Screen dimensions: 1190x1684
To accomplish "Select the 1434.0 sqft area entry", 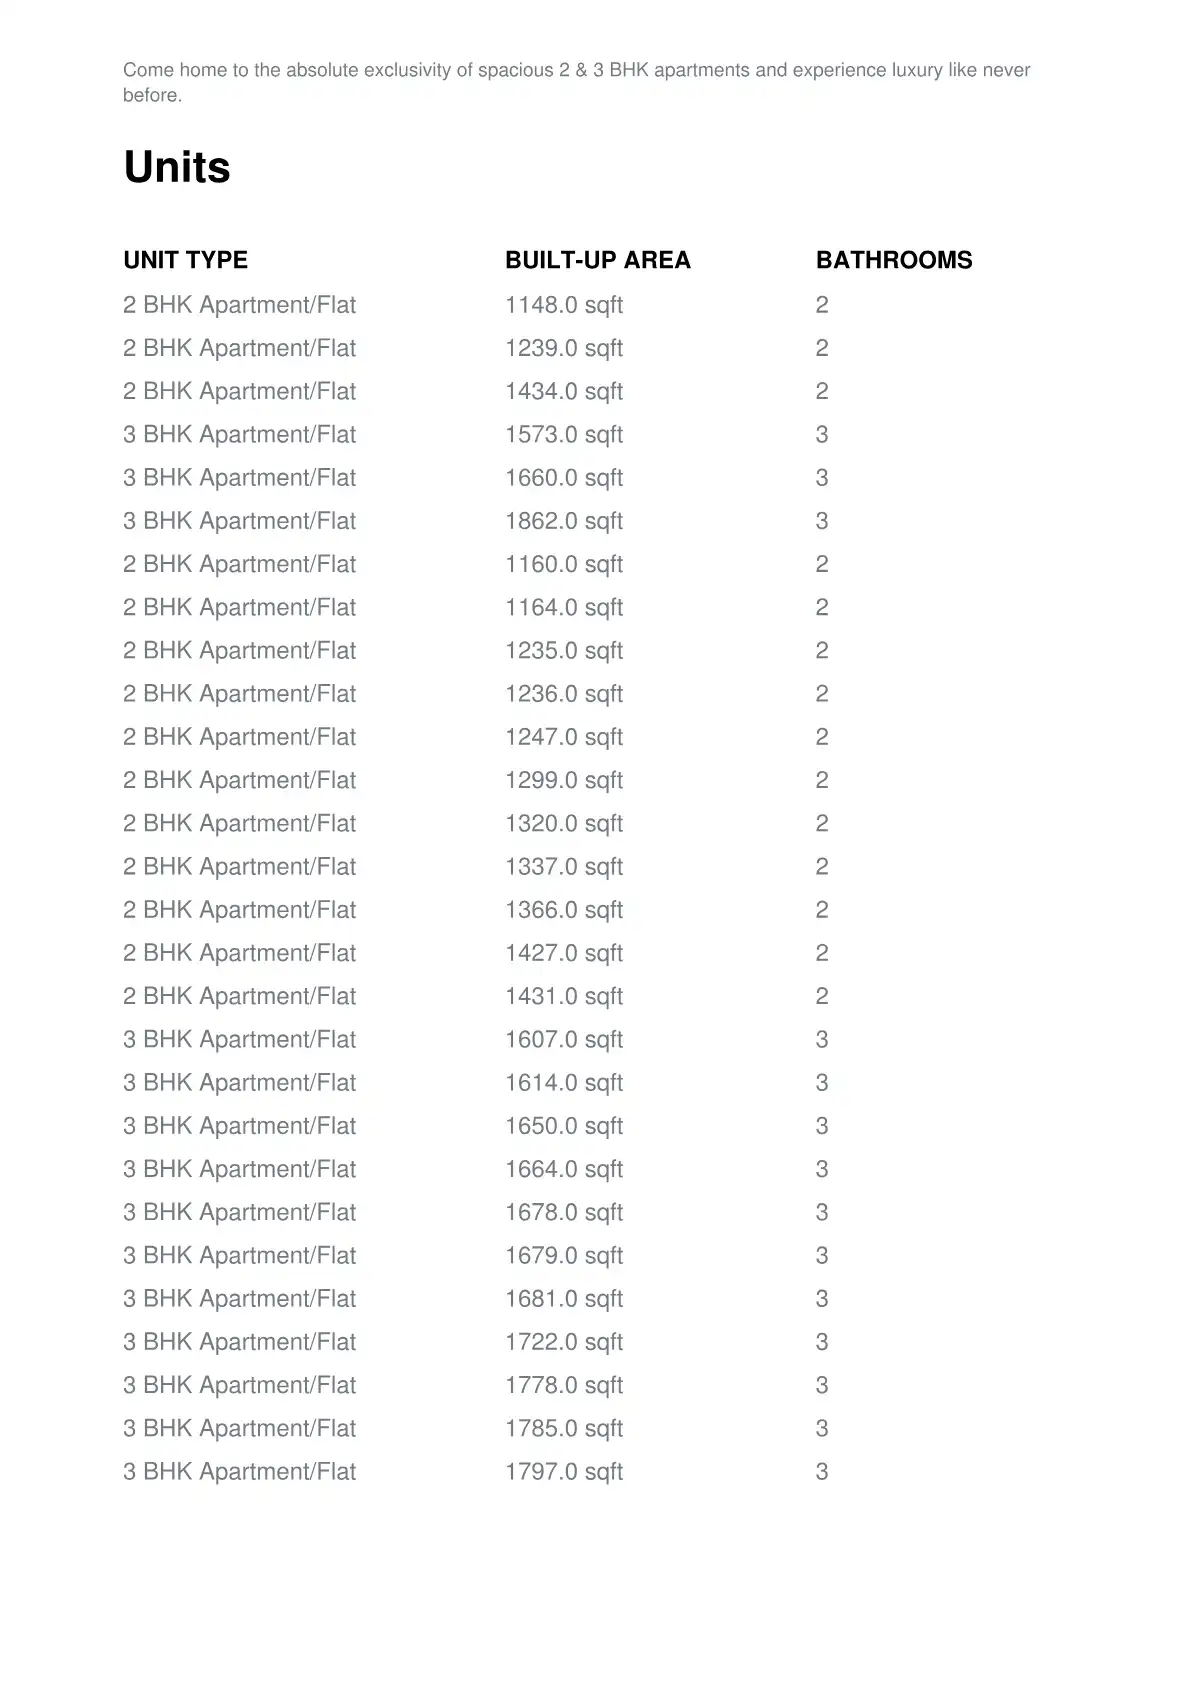I will point(563,391).
